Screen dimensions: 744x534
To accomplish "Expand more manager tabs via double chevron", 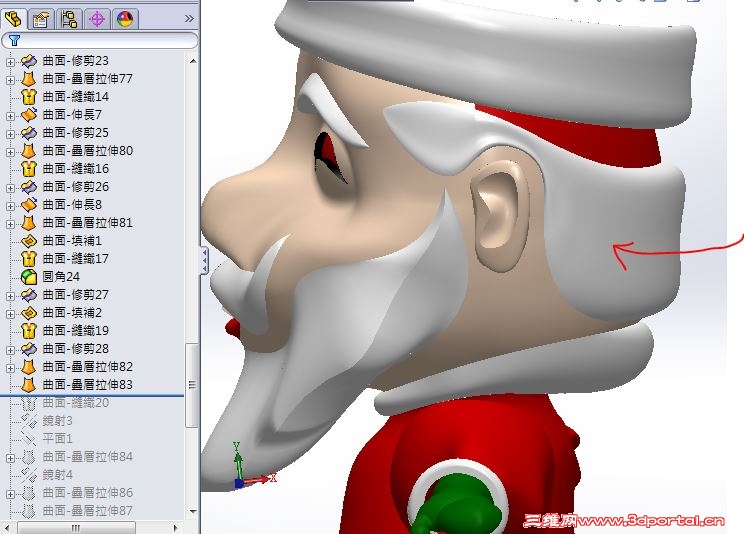I will (x=189, y=19).
